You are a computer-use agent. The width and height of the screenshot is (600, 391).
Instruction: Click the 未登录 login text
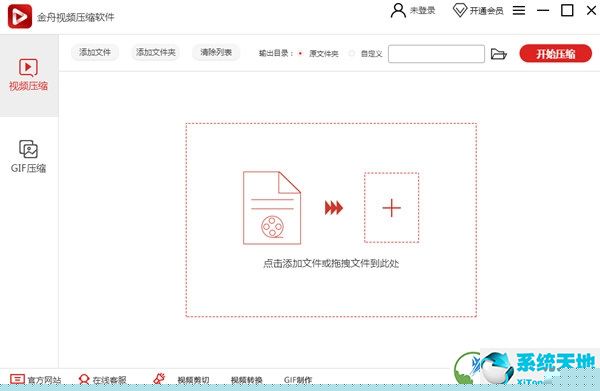pos(422,10)
